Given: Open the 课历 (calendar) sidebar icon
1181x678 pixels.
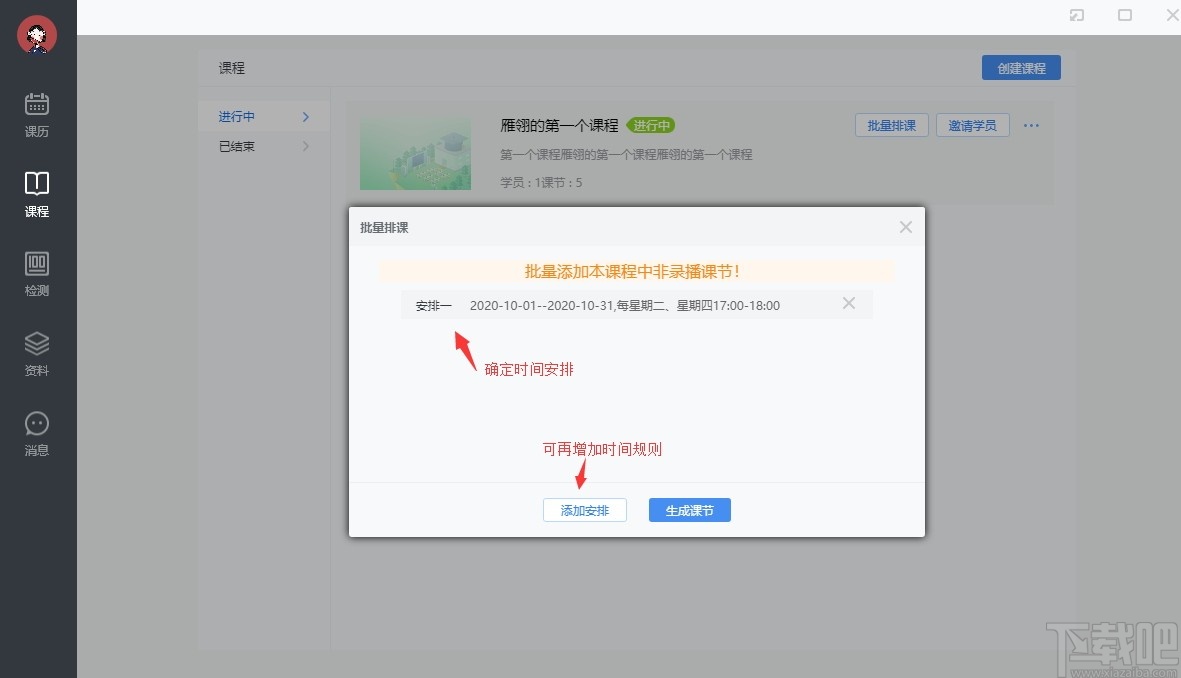Looking at the screenshot, I should tap(36, 113).
